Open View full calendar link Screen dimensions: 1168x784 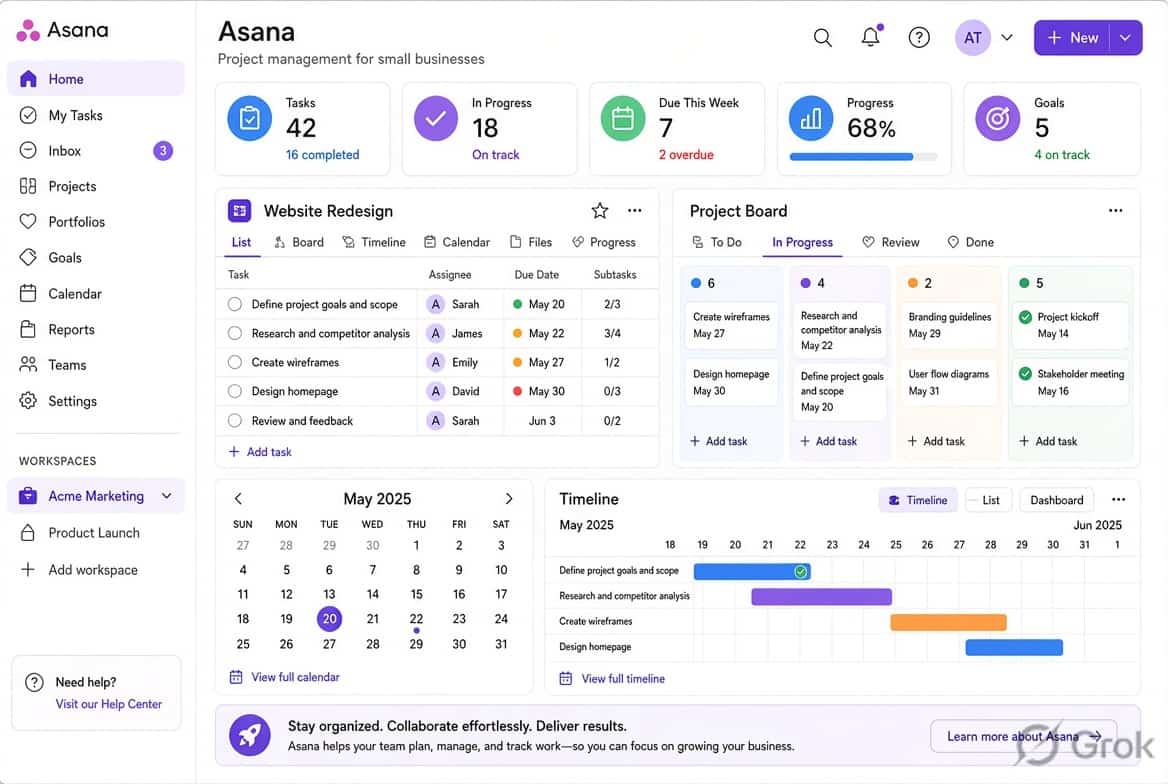pyautogui.click(x=285, y=677)
